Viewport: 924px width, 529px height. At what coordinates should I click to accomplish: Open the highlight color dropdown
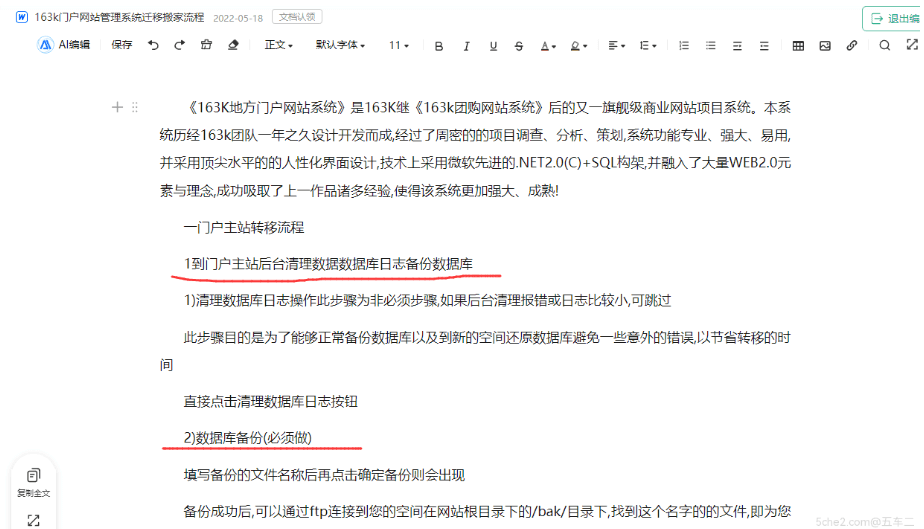pyautogui.click(x=579, y=46)
